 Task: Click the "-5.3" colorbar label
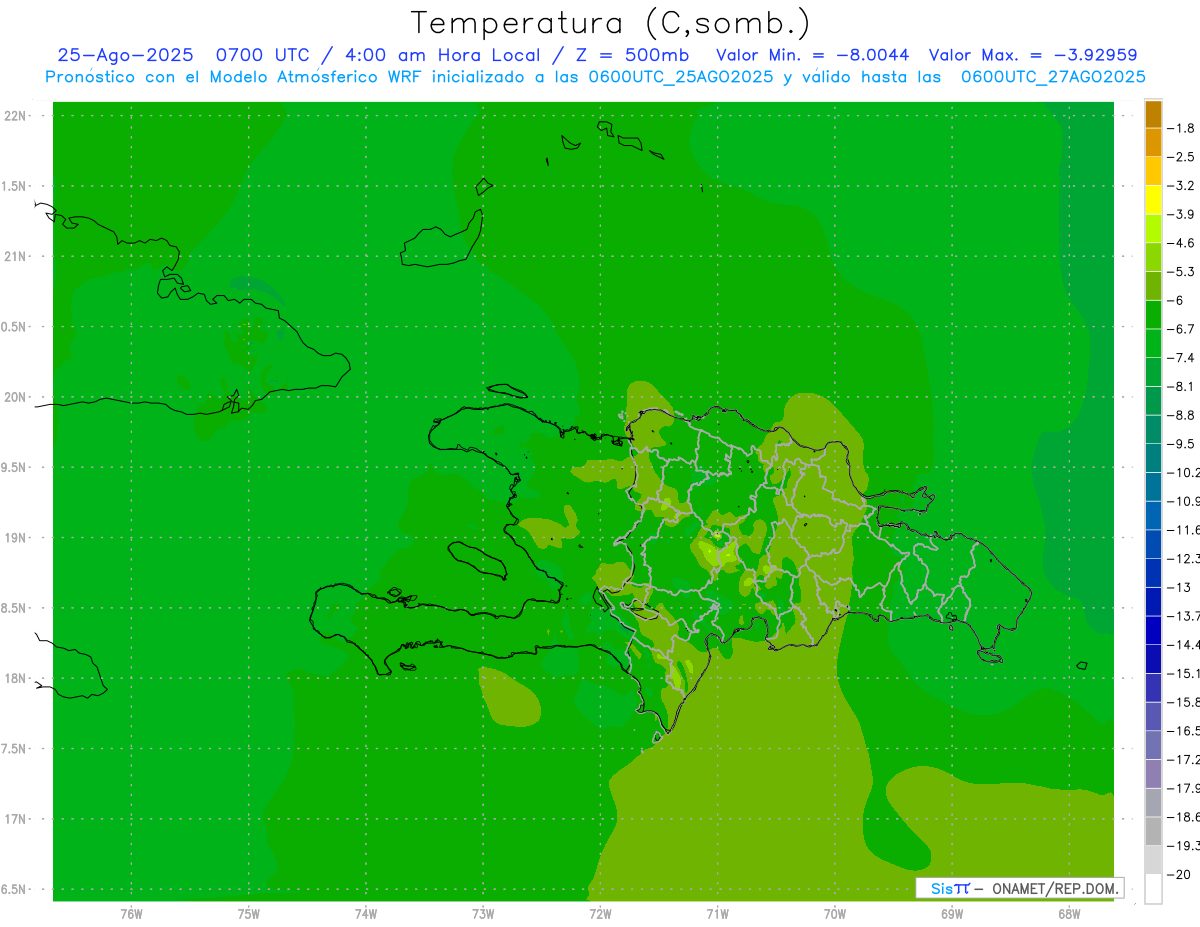(1181, 272)
